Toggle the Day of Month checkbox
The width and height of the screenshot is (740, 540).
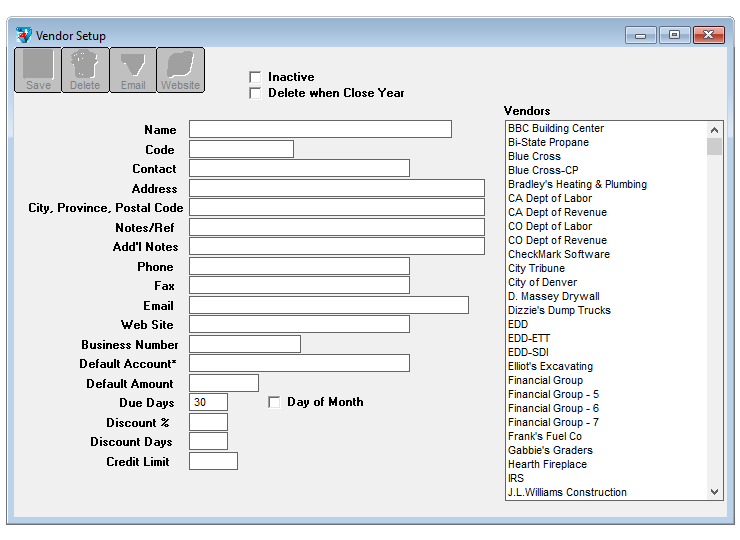[x=275, y=402]
